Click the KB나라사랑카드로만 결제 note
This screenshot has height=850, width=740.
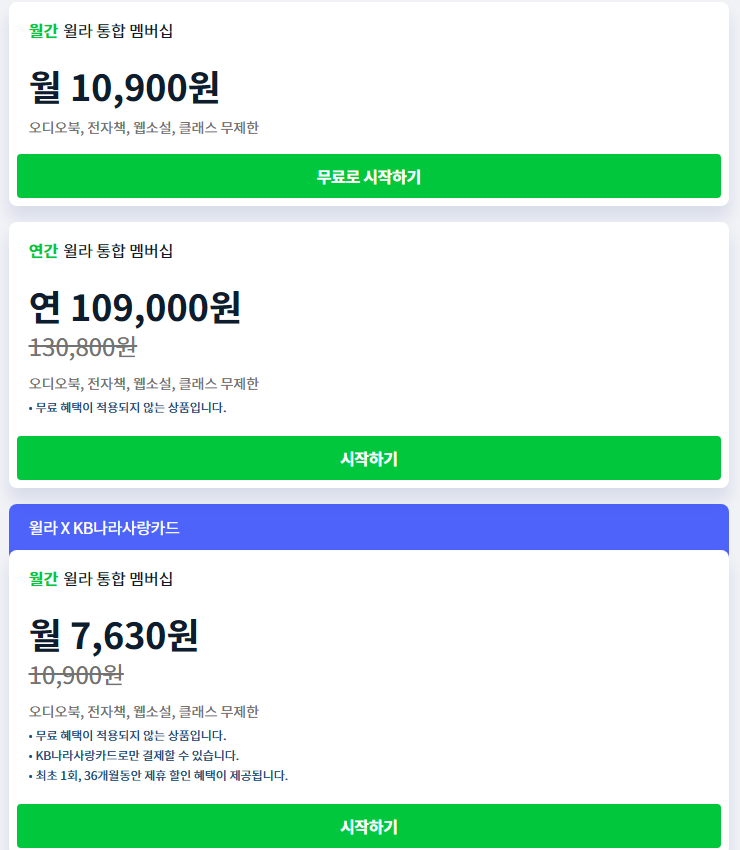(134, 755)
